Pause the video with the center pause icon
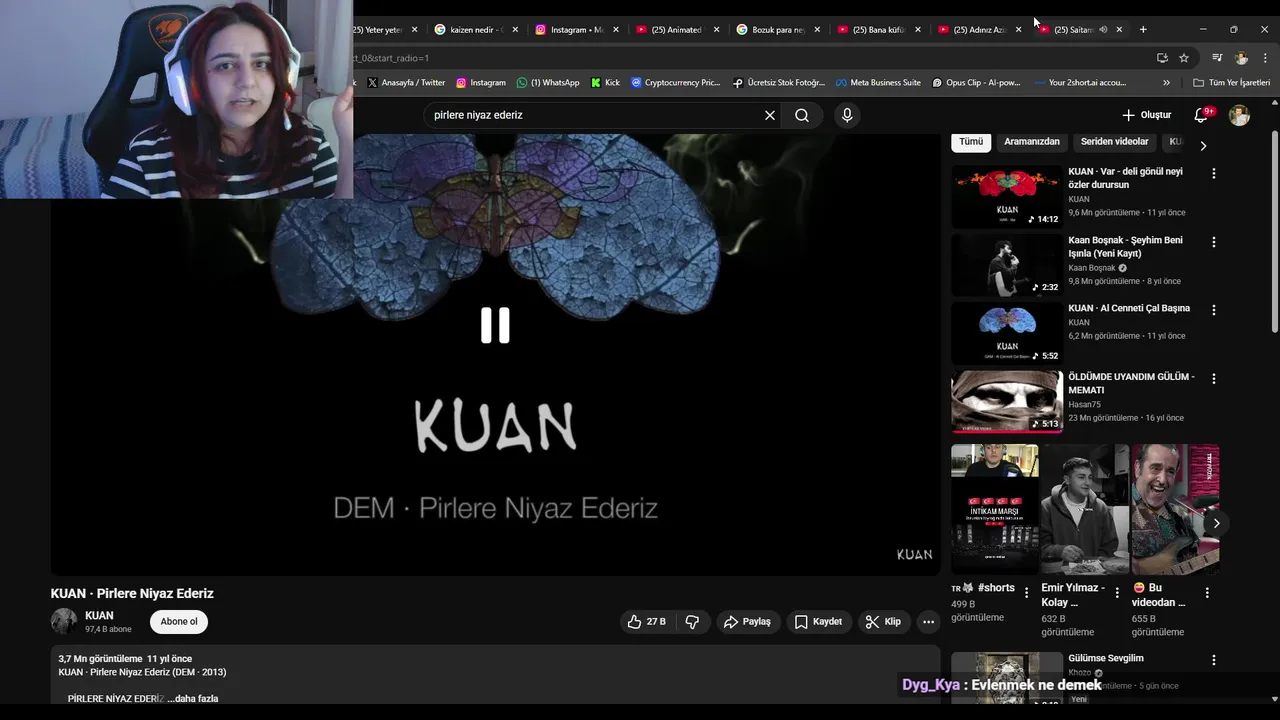The width and height of the screenshot is (1280, 720). click(495, 325)
